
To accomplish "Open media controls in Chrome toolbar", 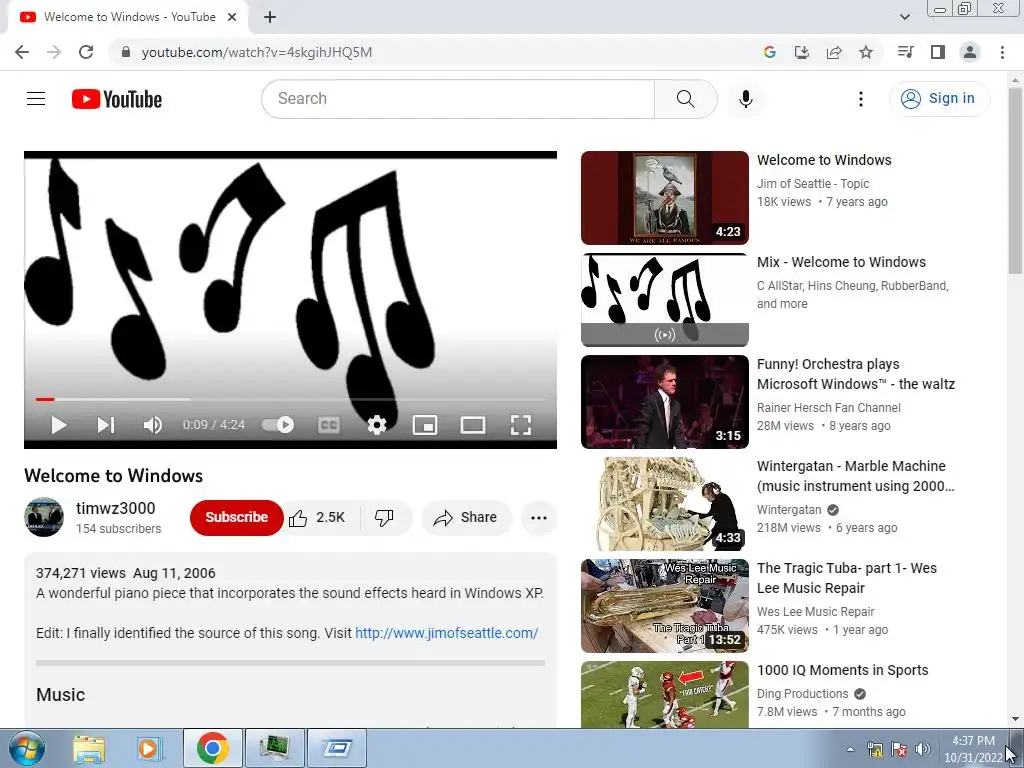I will pos(905,52).
